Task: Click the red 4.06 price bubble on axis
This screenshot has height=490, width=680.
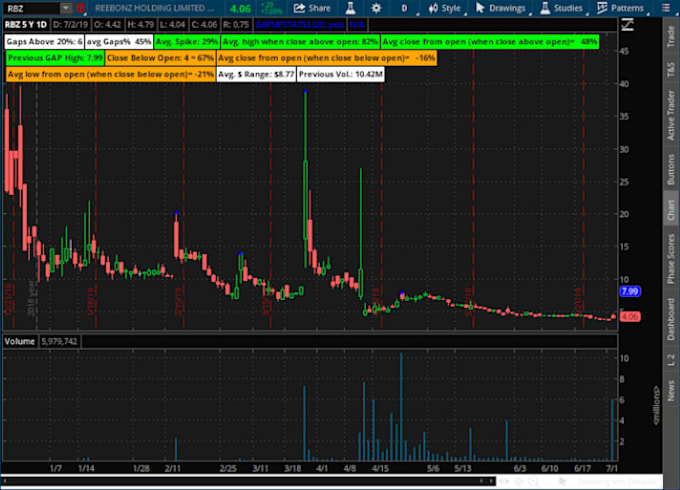Action: point(630,317)
